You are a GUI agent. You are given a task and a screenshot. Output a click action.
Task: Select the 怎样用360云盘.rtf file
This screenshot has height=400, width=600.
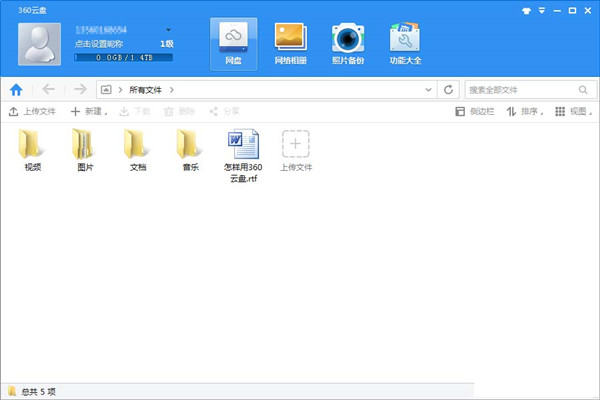point(243,156)
